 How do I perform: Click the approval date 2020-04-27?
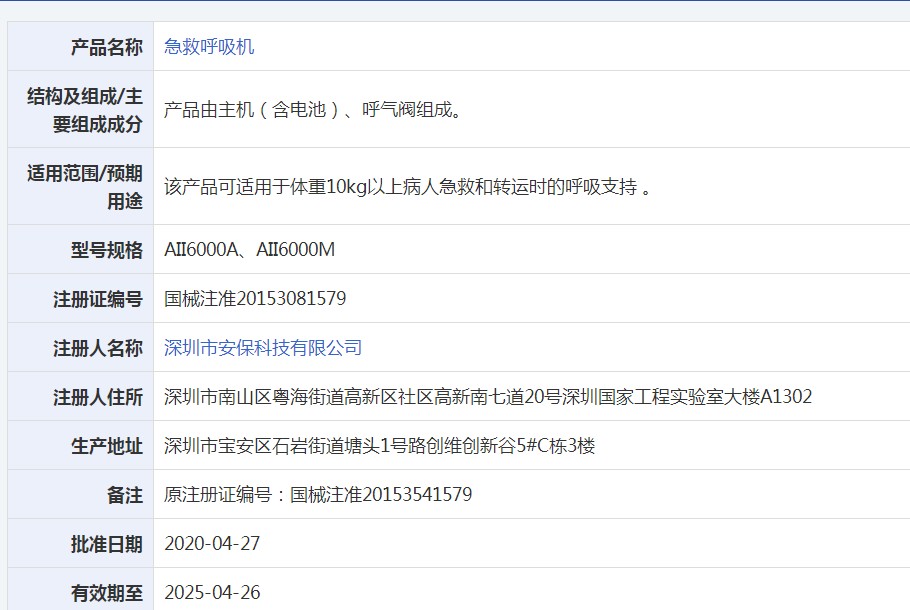pyautogui.click(x=212, y=544)
